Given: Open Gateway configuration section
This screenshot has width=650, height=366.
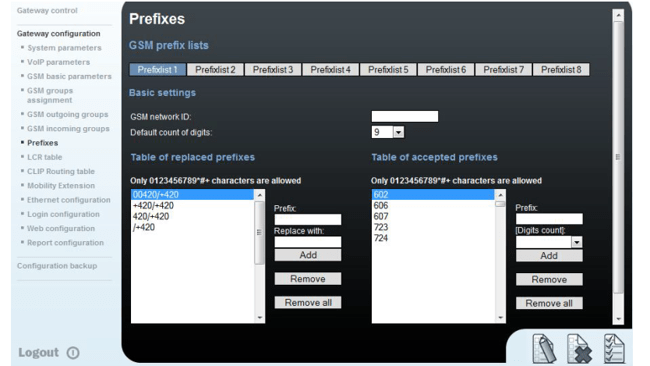Looking at the screenshot, I should click(58, 33).
